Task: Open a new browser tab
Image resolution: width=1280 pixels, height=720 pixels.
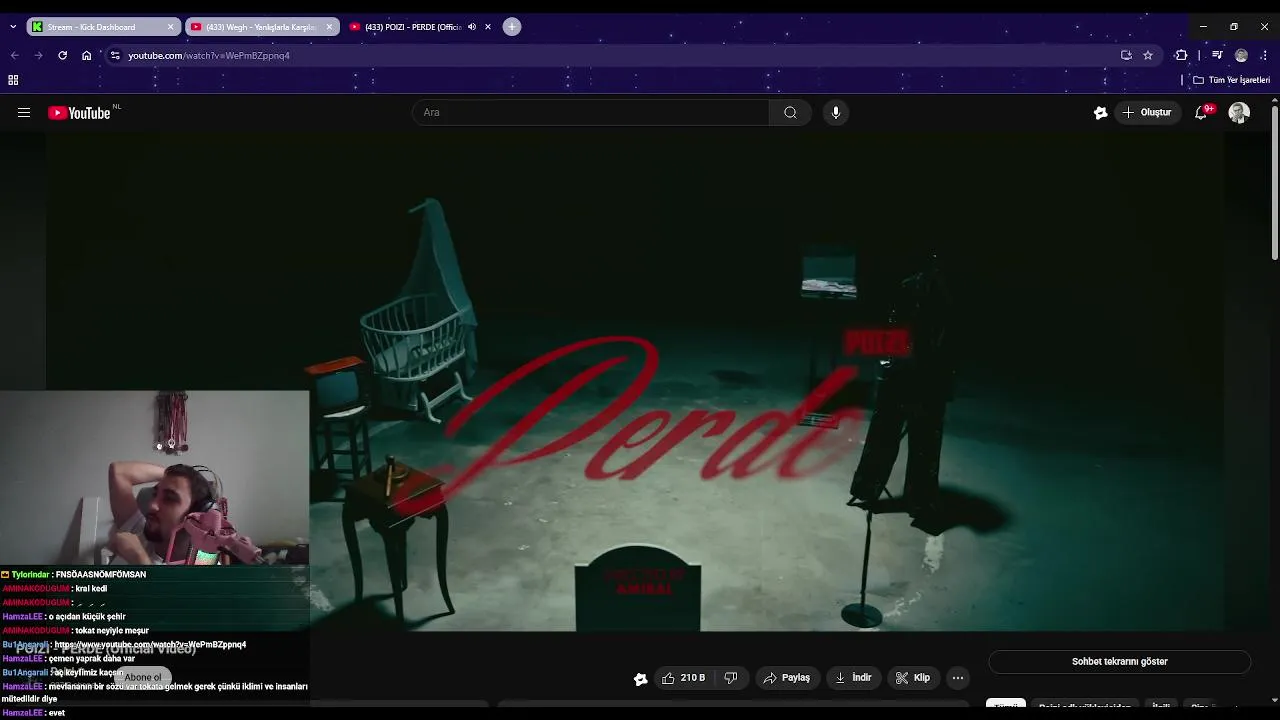Action: click(512, 27)
